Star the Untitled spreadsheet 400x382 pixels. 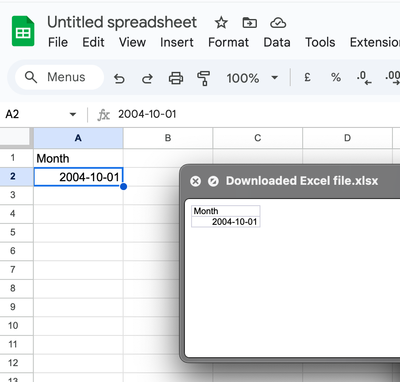221,23
